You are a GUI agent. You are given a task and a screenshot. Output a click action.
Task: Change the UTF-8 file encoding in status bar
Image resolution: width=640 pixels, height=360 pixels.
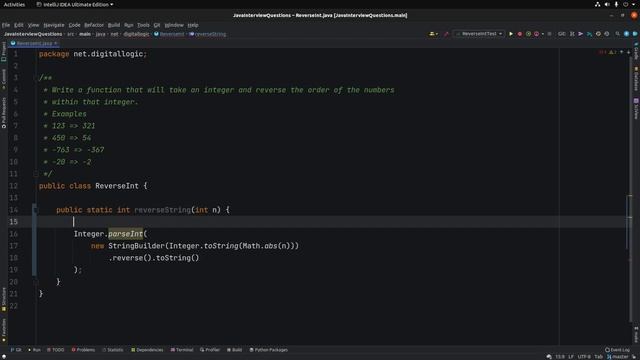tap(584, 357)
